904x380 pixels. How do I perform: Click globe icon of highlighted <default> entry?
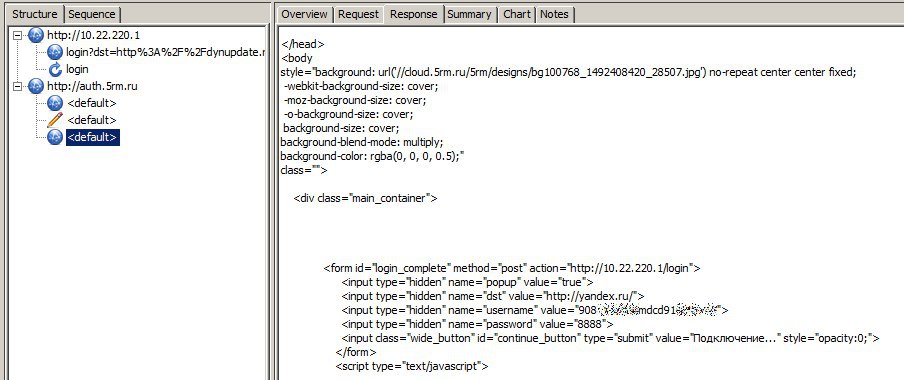point(55,137)
